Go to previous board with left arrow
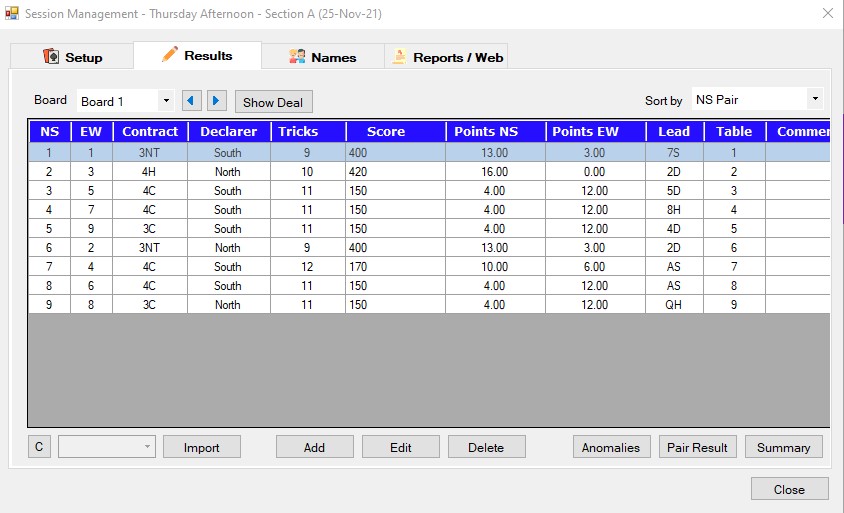This screenshot has width=844, height=513. (192, 101)
